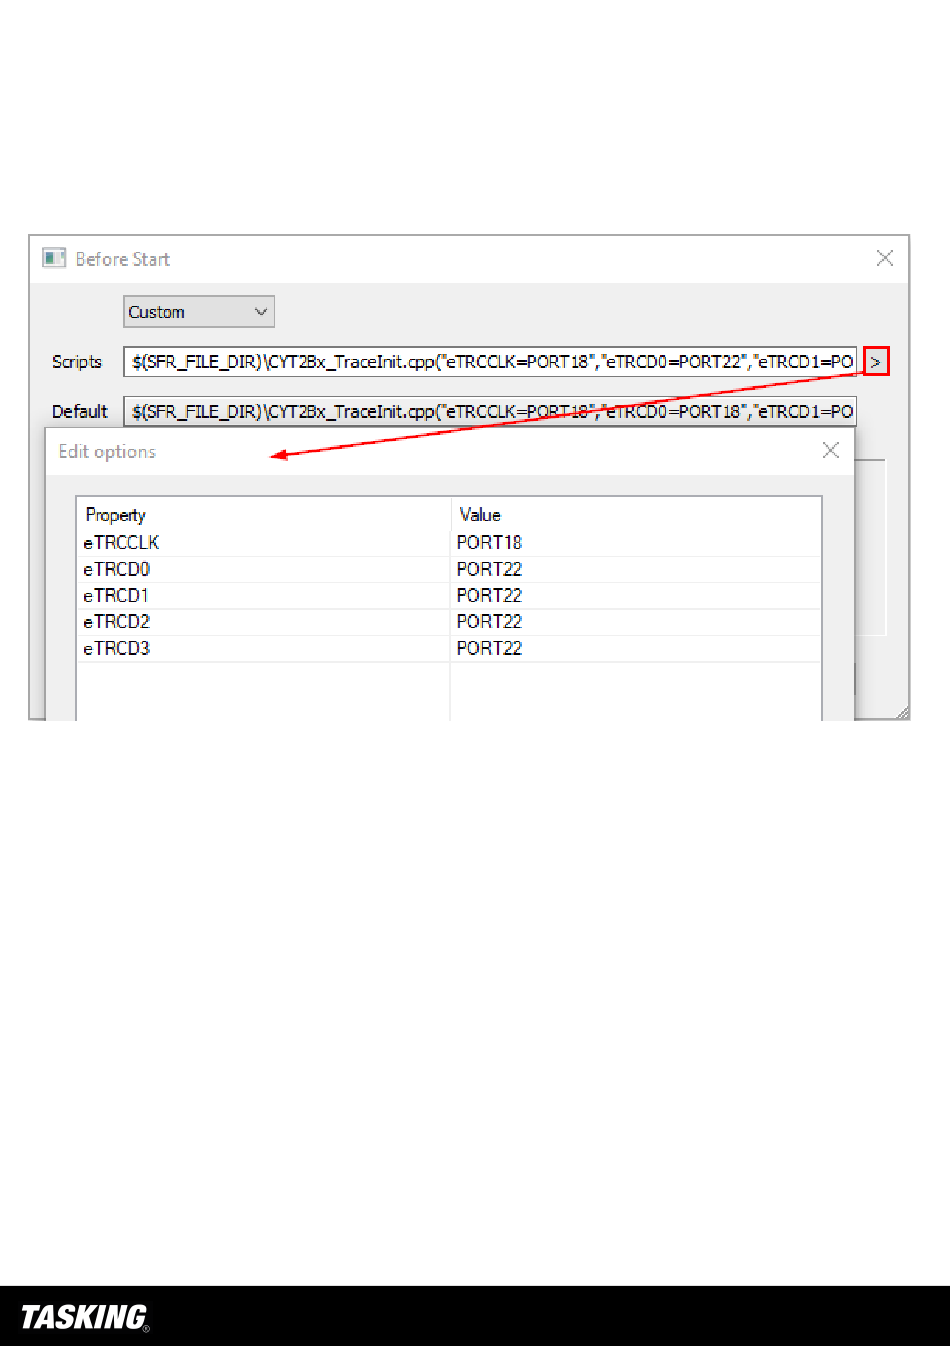
Task: Click the Scripts path input field
Action: point(490,362)
